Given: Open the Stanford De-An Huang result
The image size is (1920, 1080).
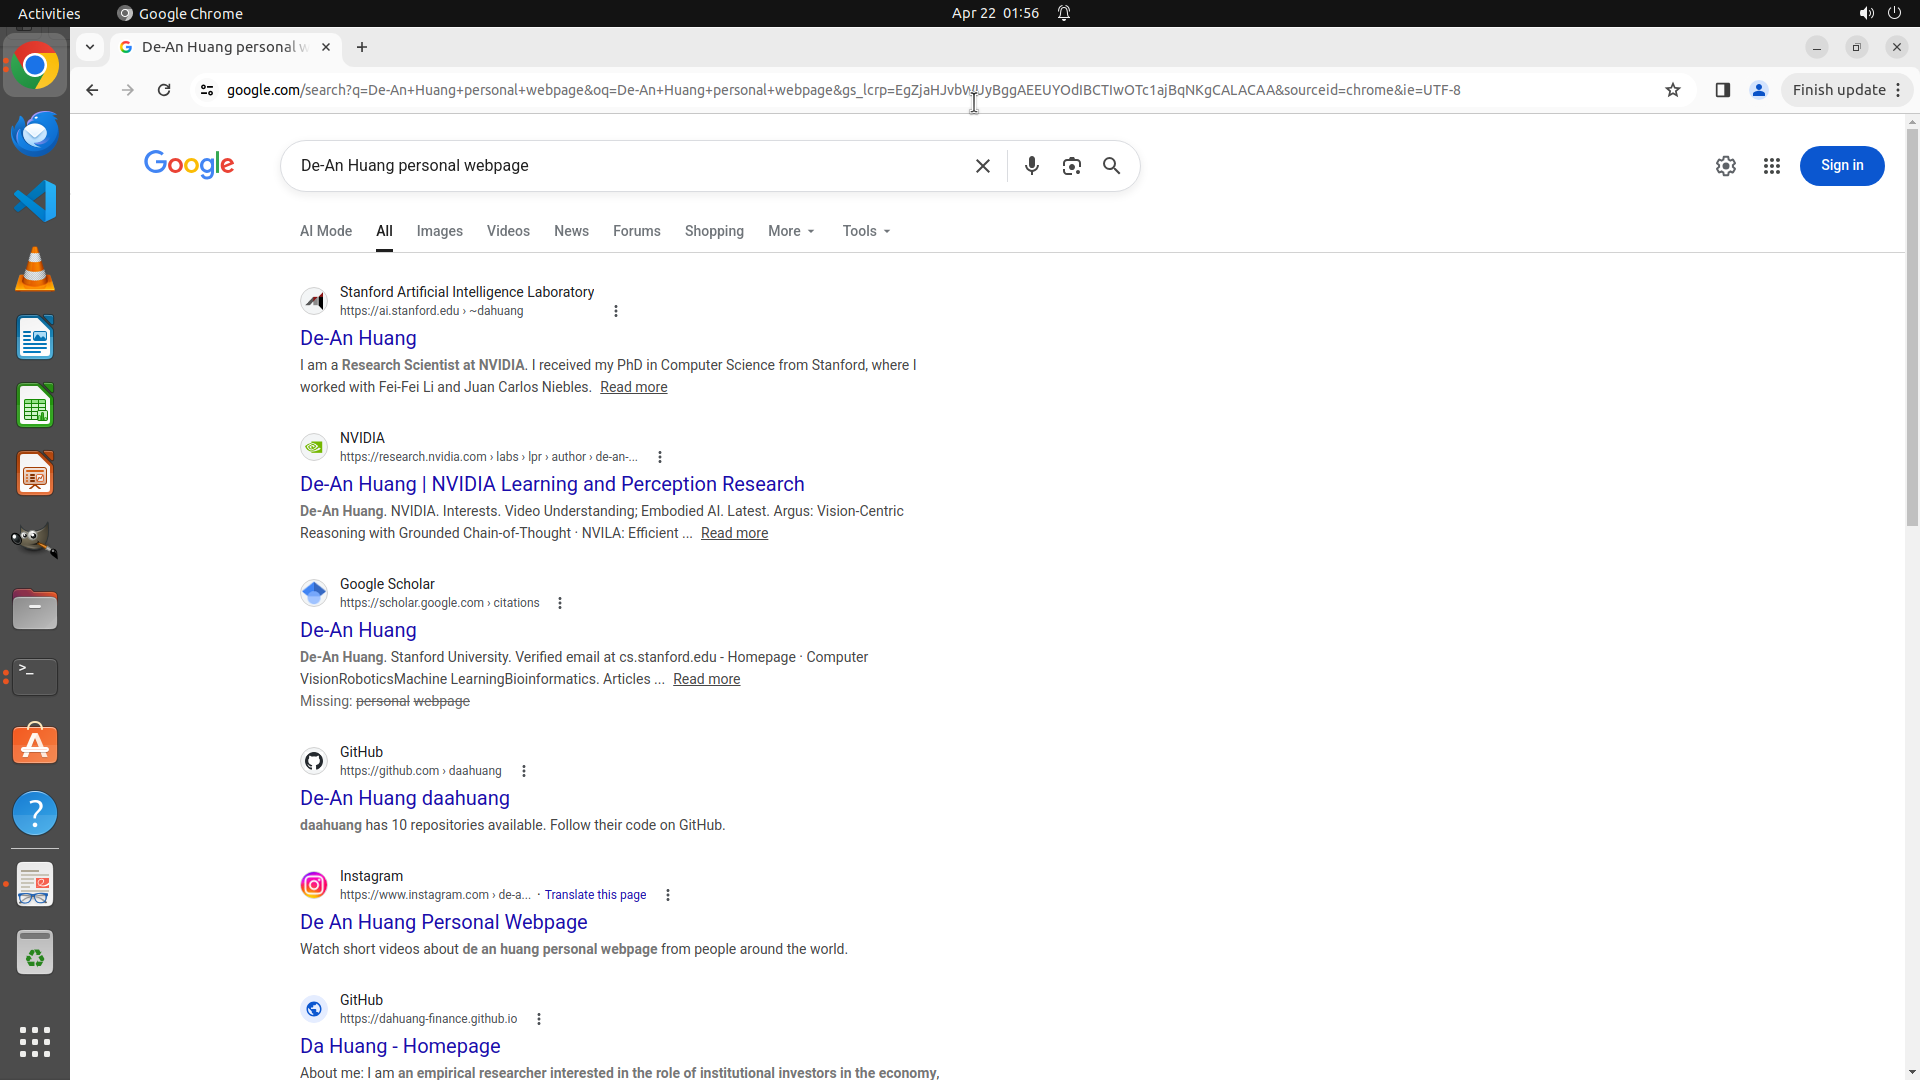Looking at the screenshot, I should click(x=358, y=338).
